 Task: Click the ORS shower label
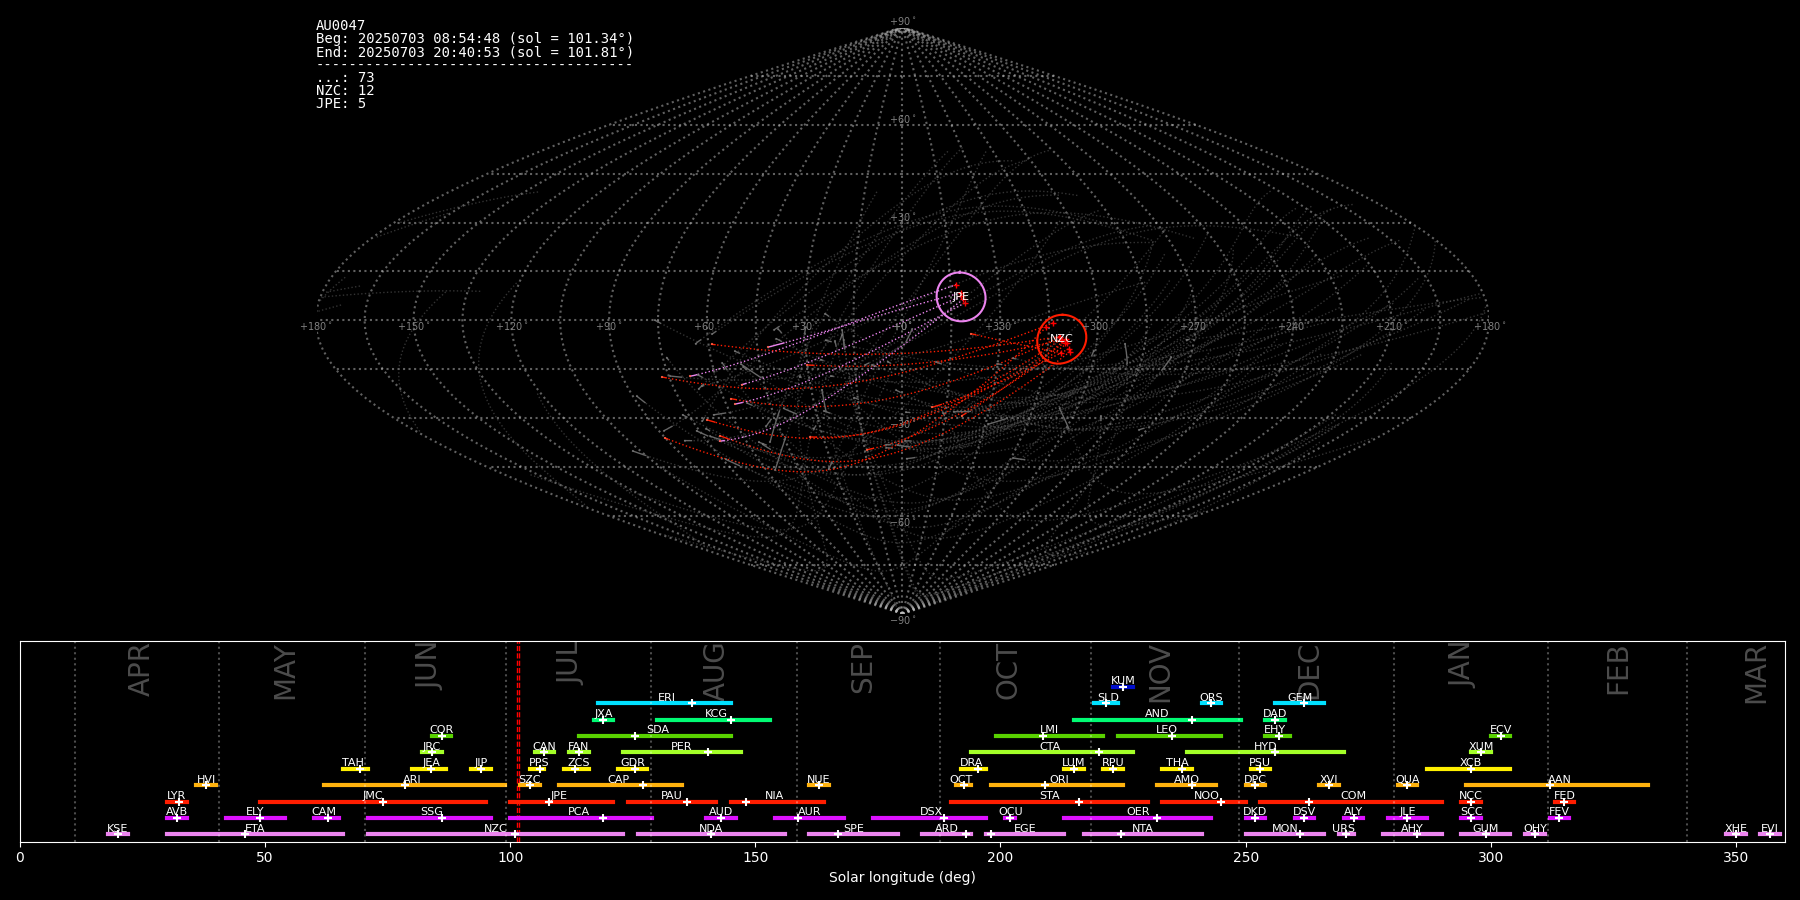(x=1211, y=698)
